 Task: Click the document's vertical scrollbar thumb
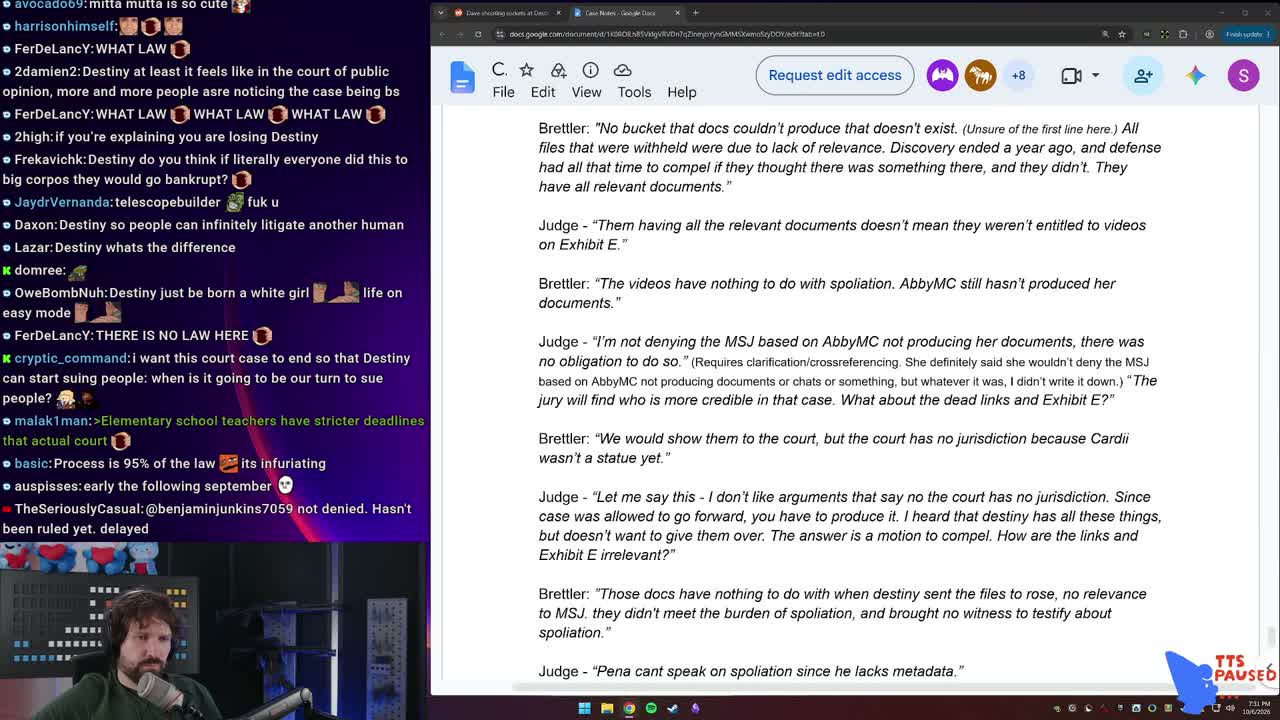[1271, 636]
